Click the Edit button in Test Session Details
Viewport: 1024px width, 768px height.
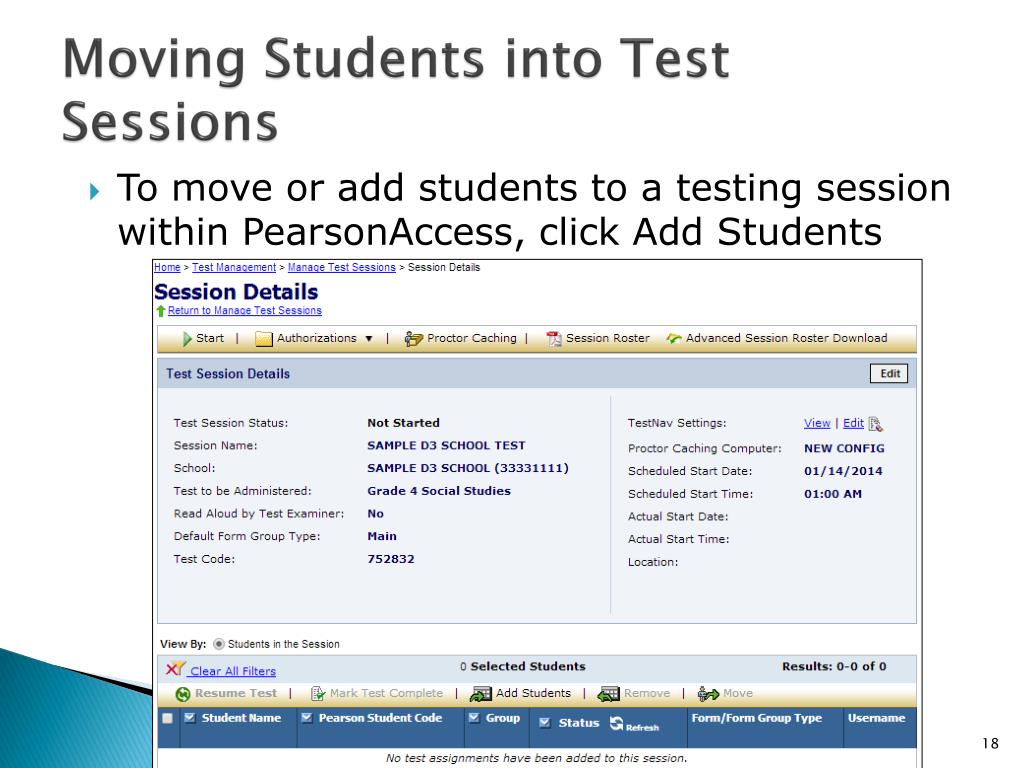tap(889, 374)
